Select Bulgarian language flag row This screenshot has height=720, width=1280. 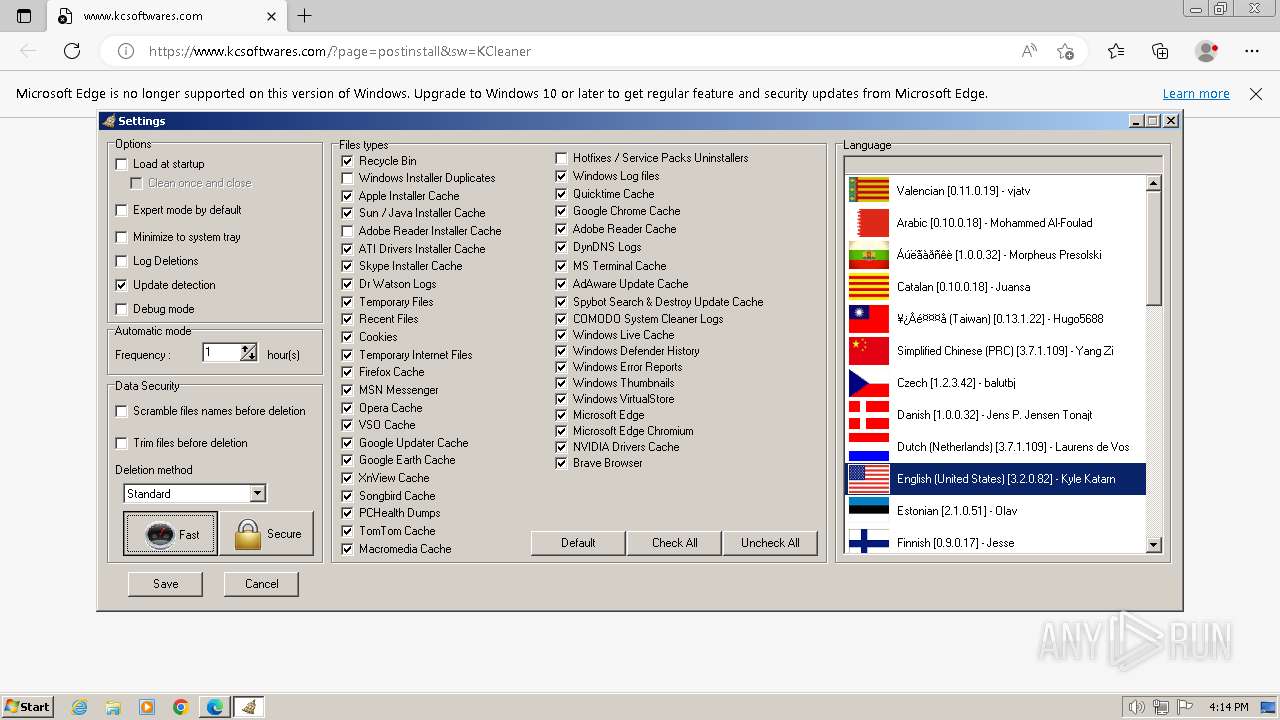pos(996,255)
